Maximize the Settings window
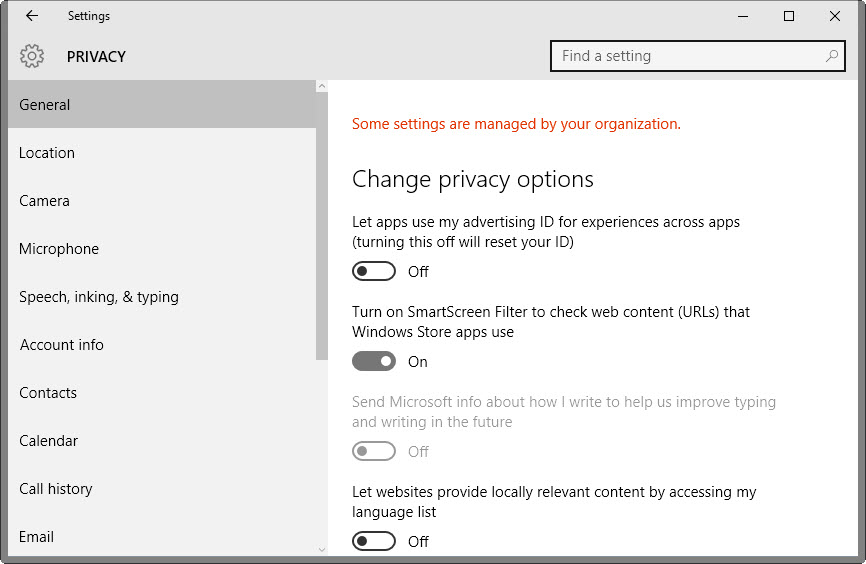The height and width of the screenshot is (564, 866). [789, 16]
